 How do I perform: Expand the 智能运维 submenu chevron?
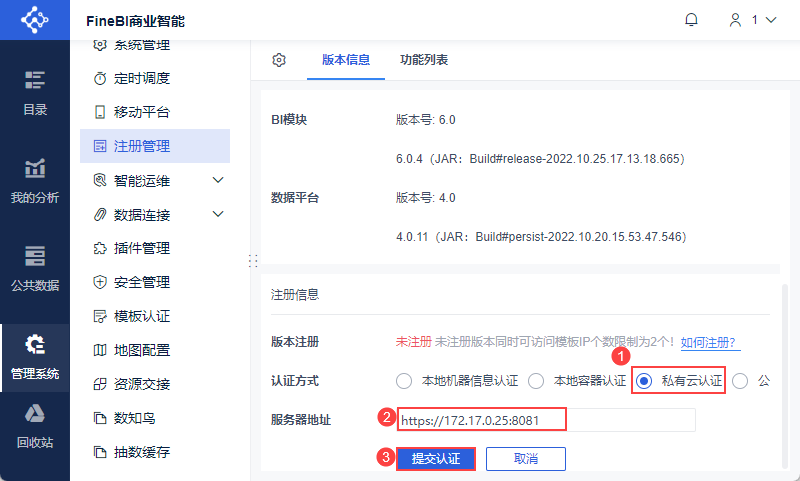click(x=218, y=180)
